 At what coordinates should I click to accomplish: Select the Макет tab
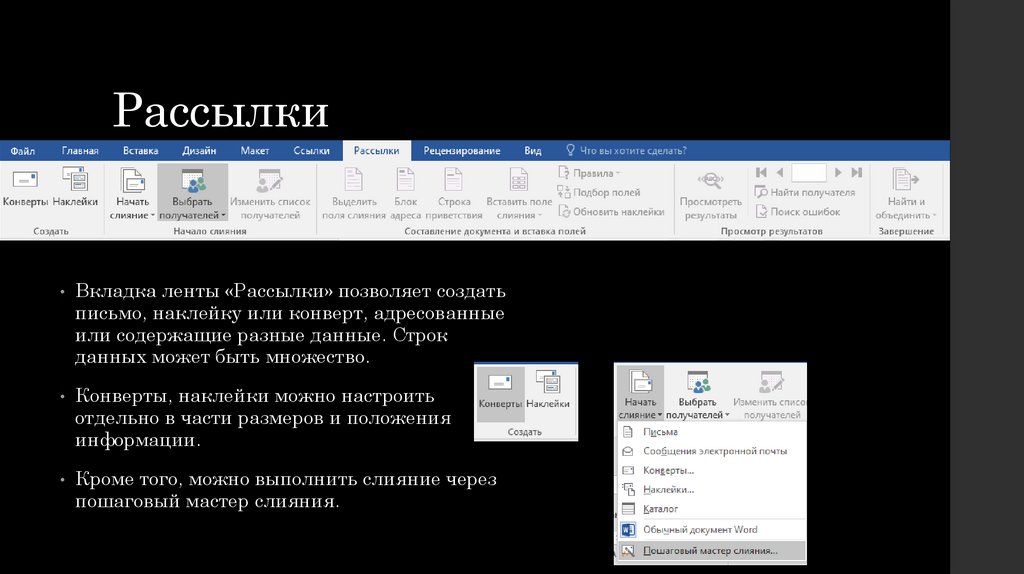[255, 151]
